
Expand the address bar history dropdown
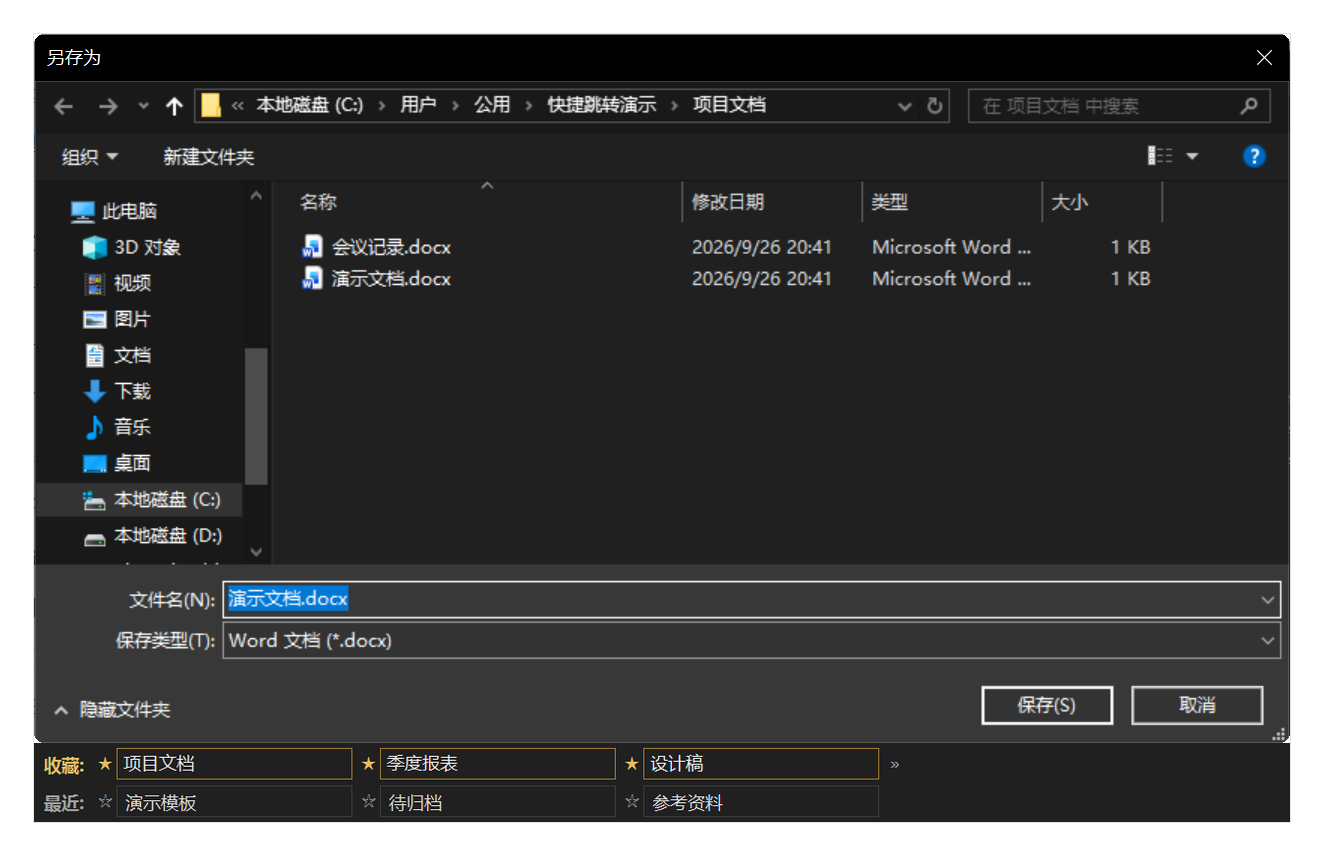tap(905, 106)
